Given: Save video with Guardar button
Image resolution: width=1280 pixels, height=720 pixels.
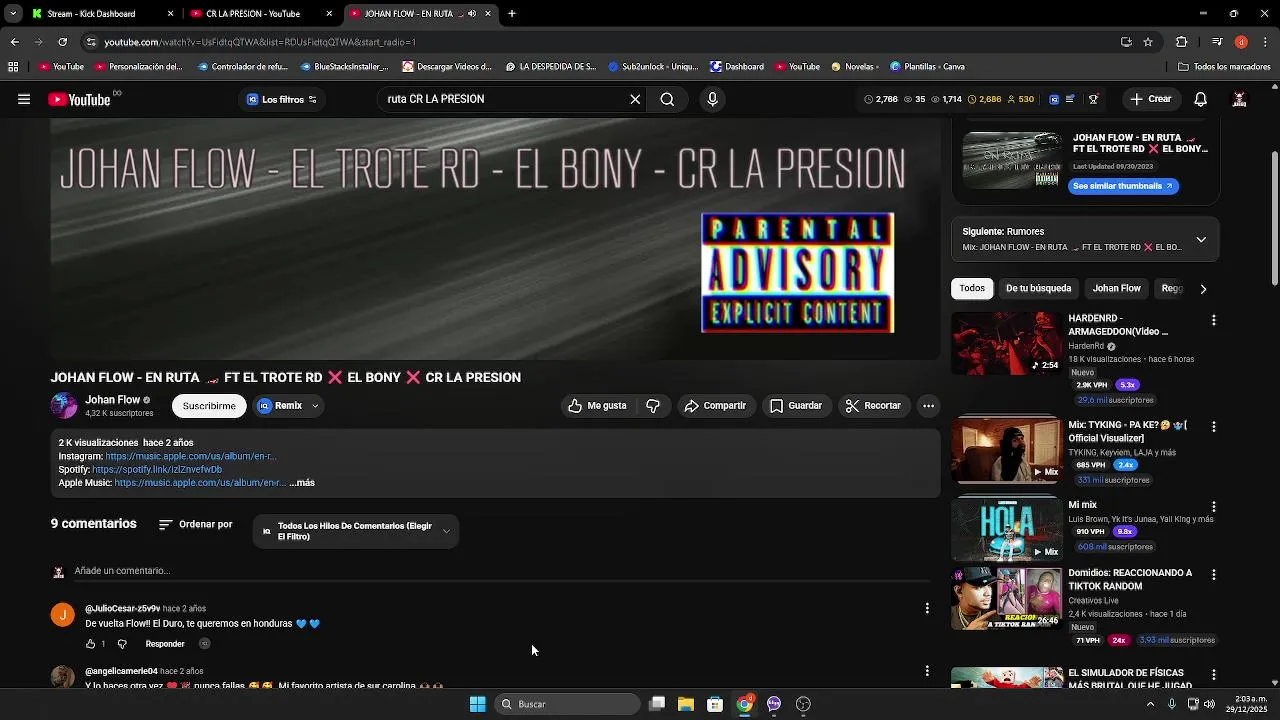Looking at the screenshot, I should coord(796,406).
